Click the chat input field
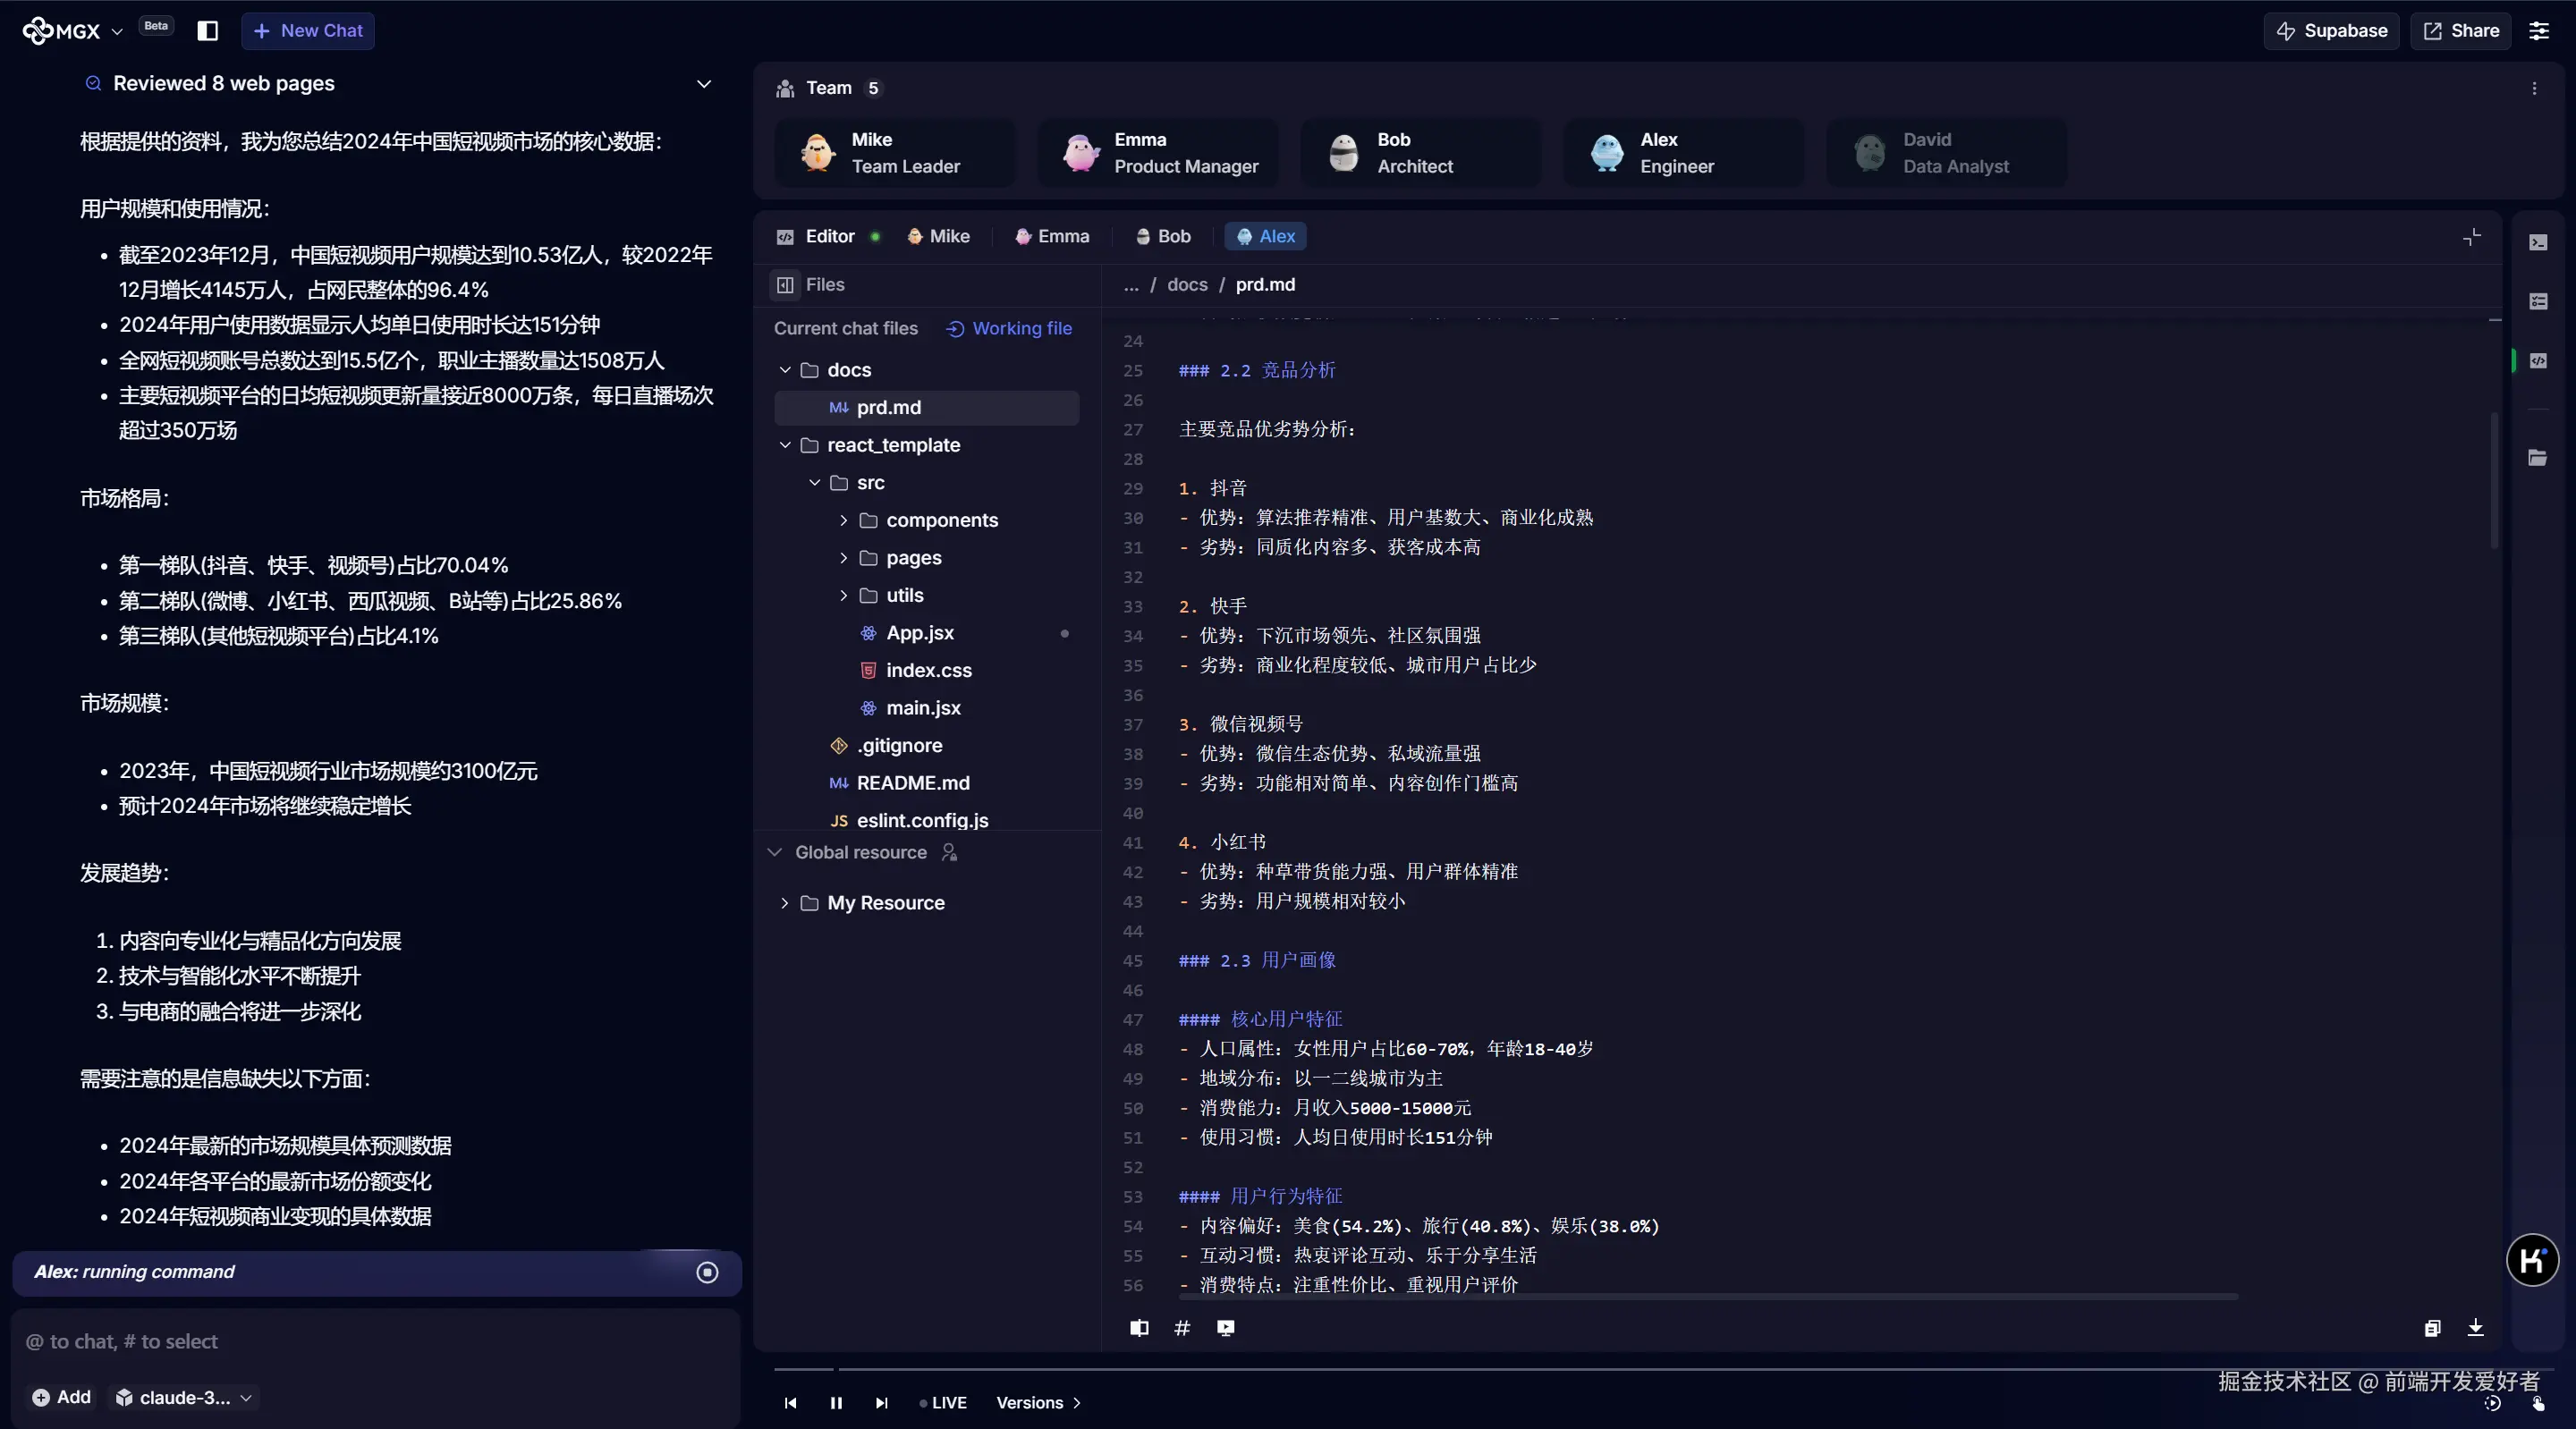Image resolution: width=2576 pixels, height=1429 pixels. click(x=375, y=1341)
